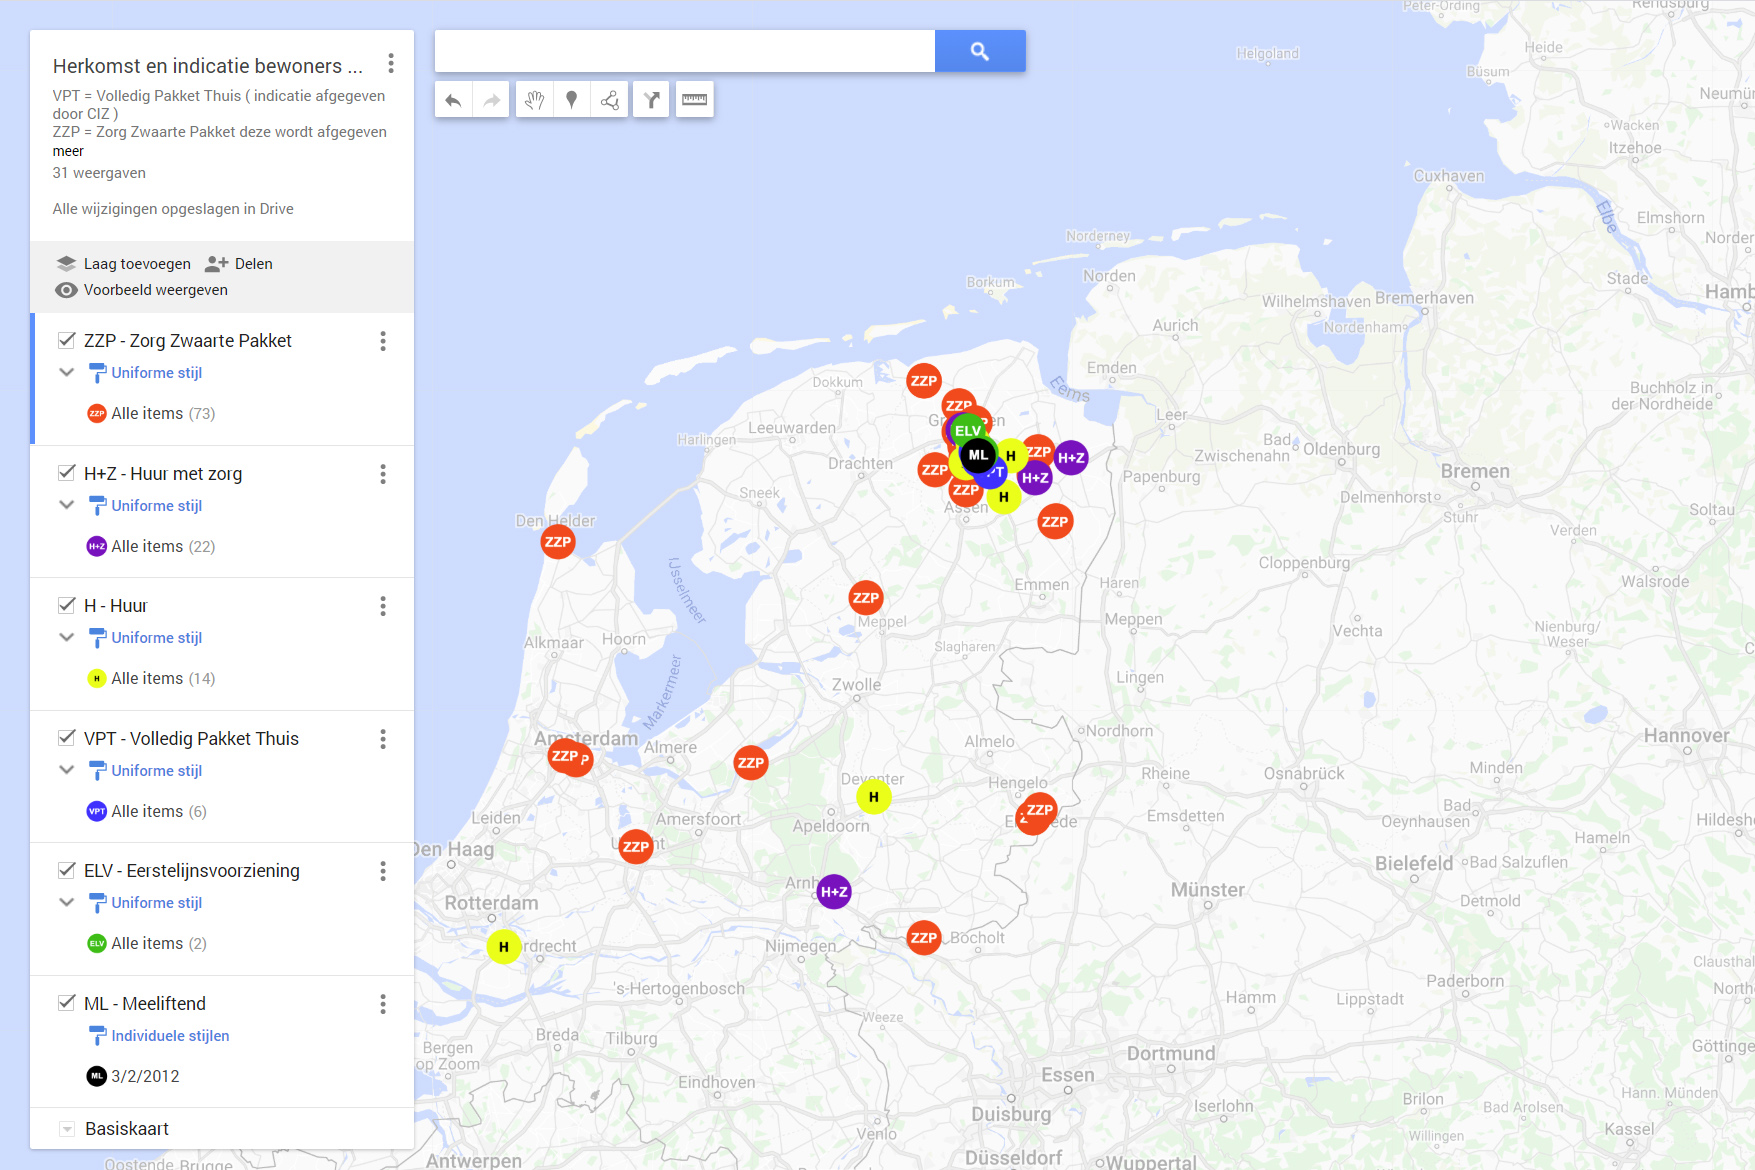Open map options menu beside title
Screen dimensions: 1755x1170
click(x=390, y=65)
